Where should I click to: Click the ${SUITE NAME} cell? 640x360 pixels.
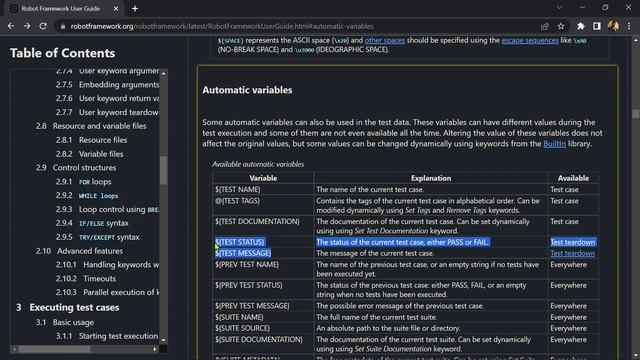(x=263, y=317)
